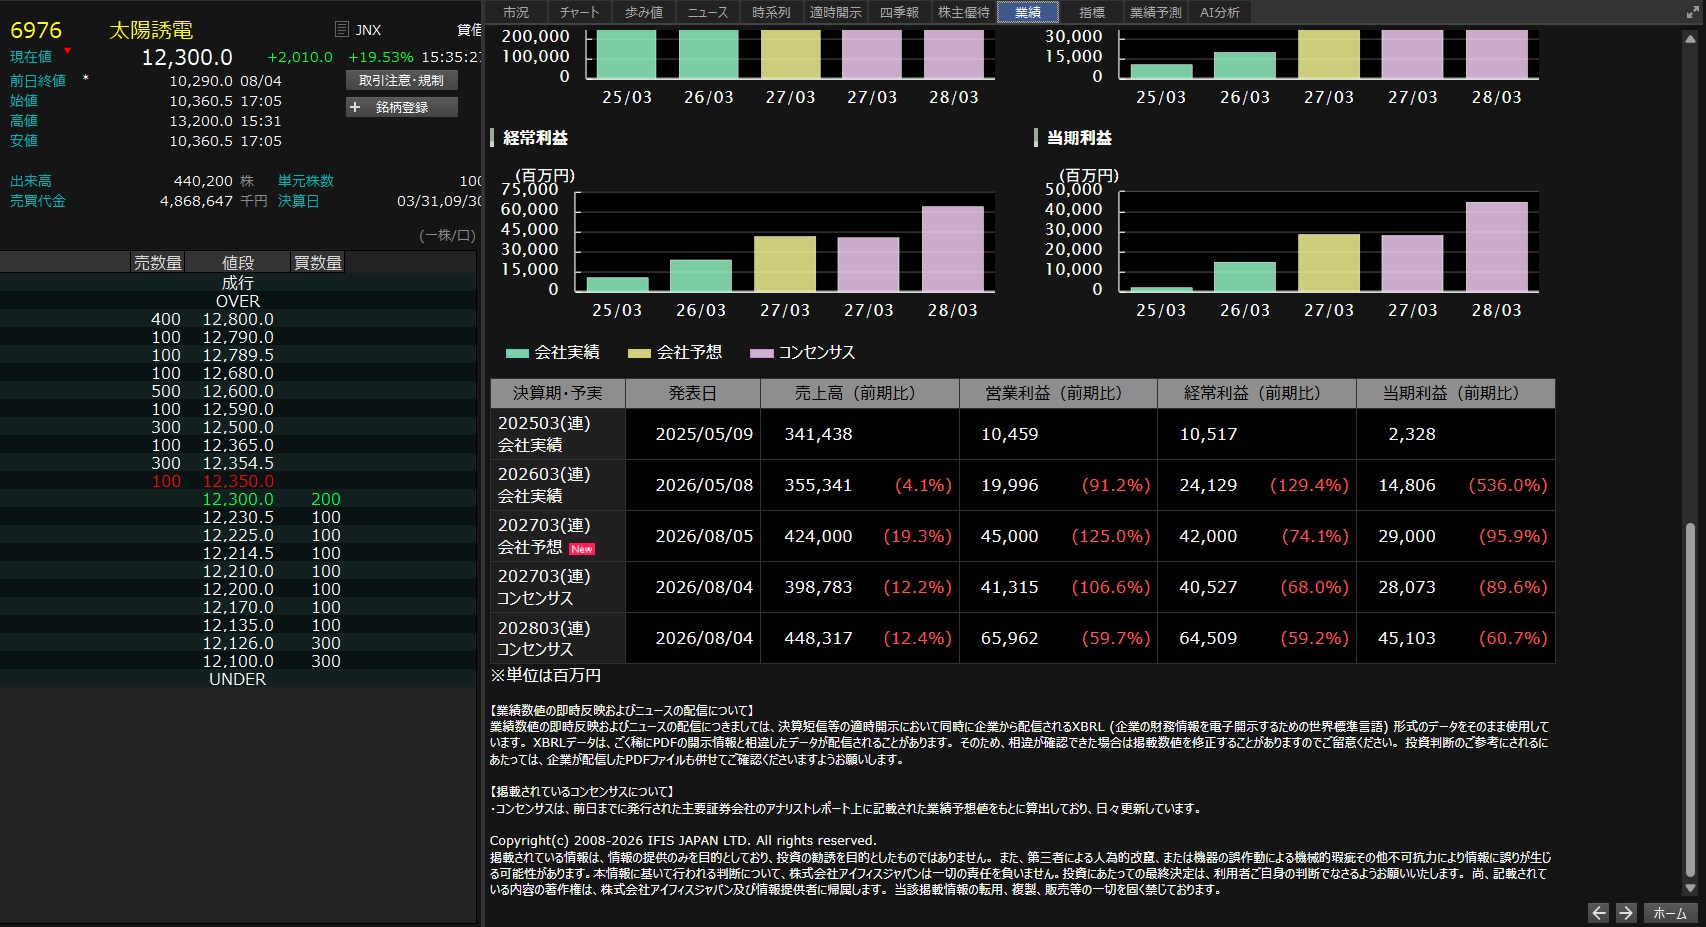This screenshot has width=1706, height=927.
Task: Open the 四季報 tab
Action: (x=899, y=12)
